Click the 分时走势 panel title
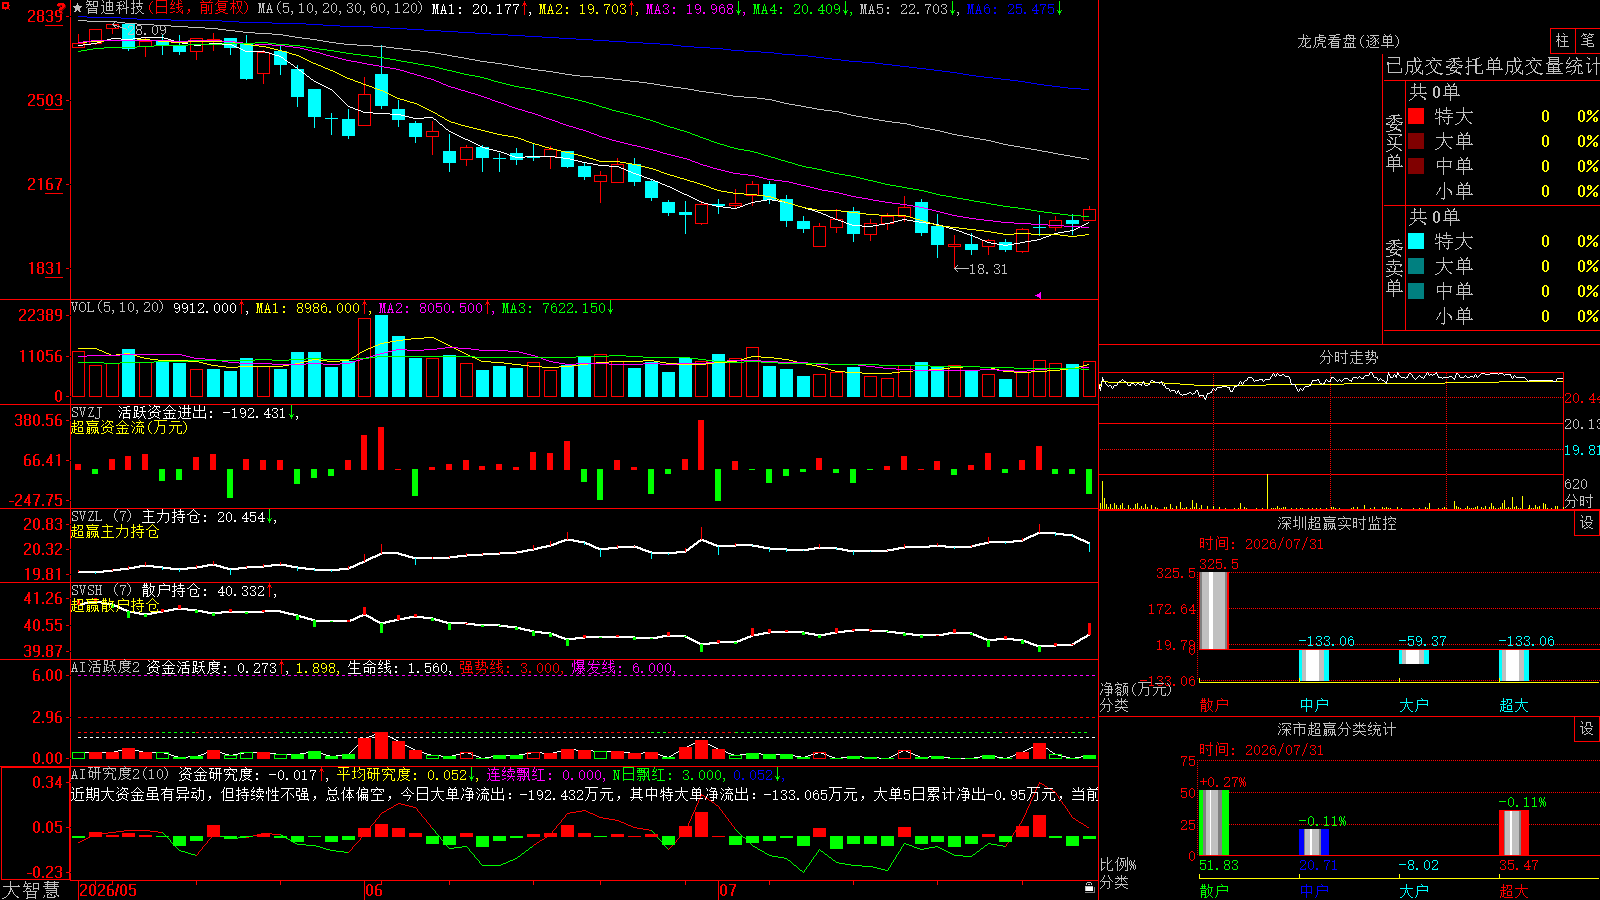Screen dimensions: 1600x900 coord(1349,357)
